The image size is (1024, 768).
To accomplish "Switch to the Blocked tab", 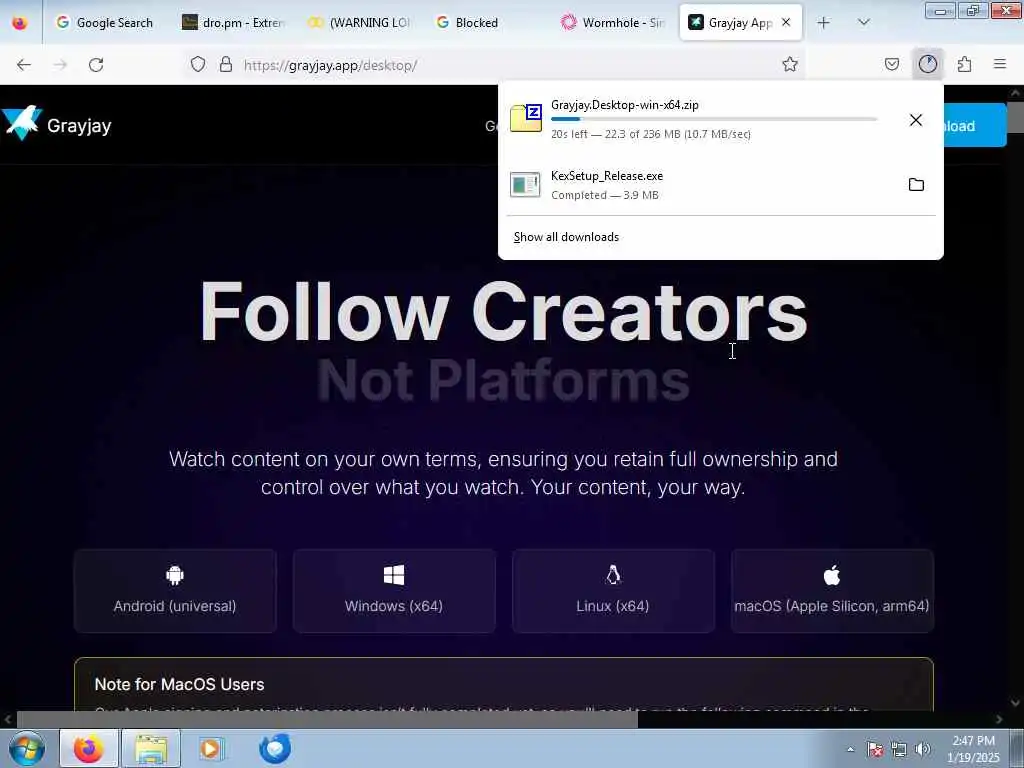I will tap(487, 23).
